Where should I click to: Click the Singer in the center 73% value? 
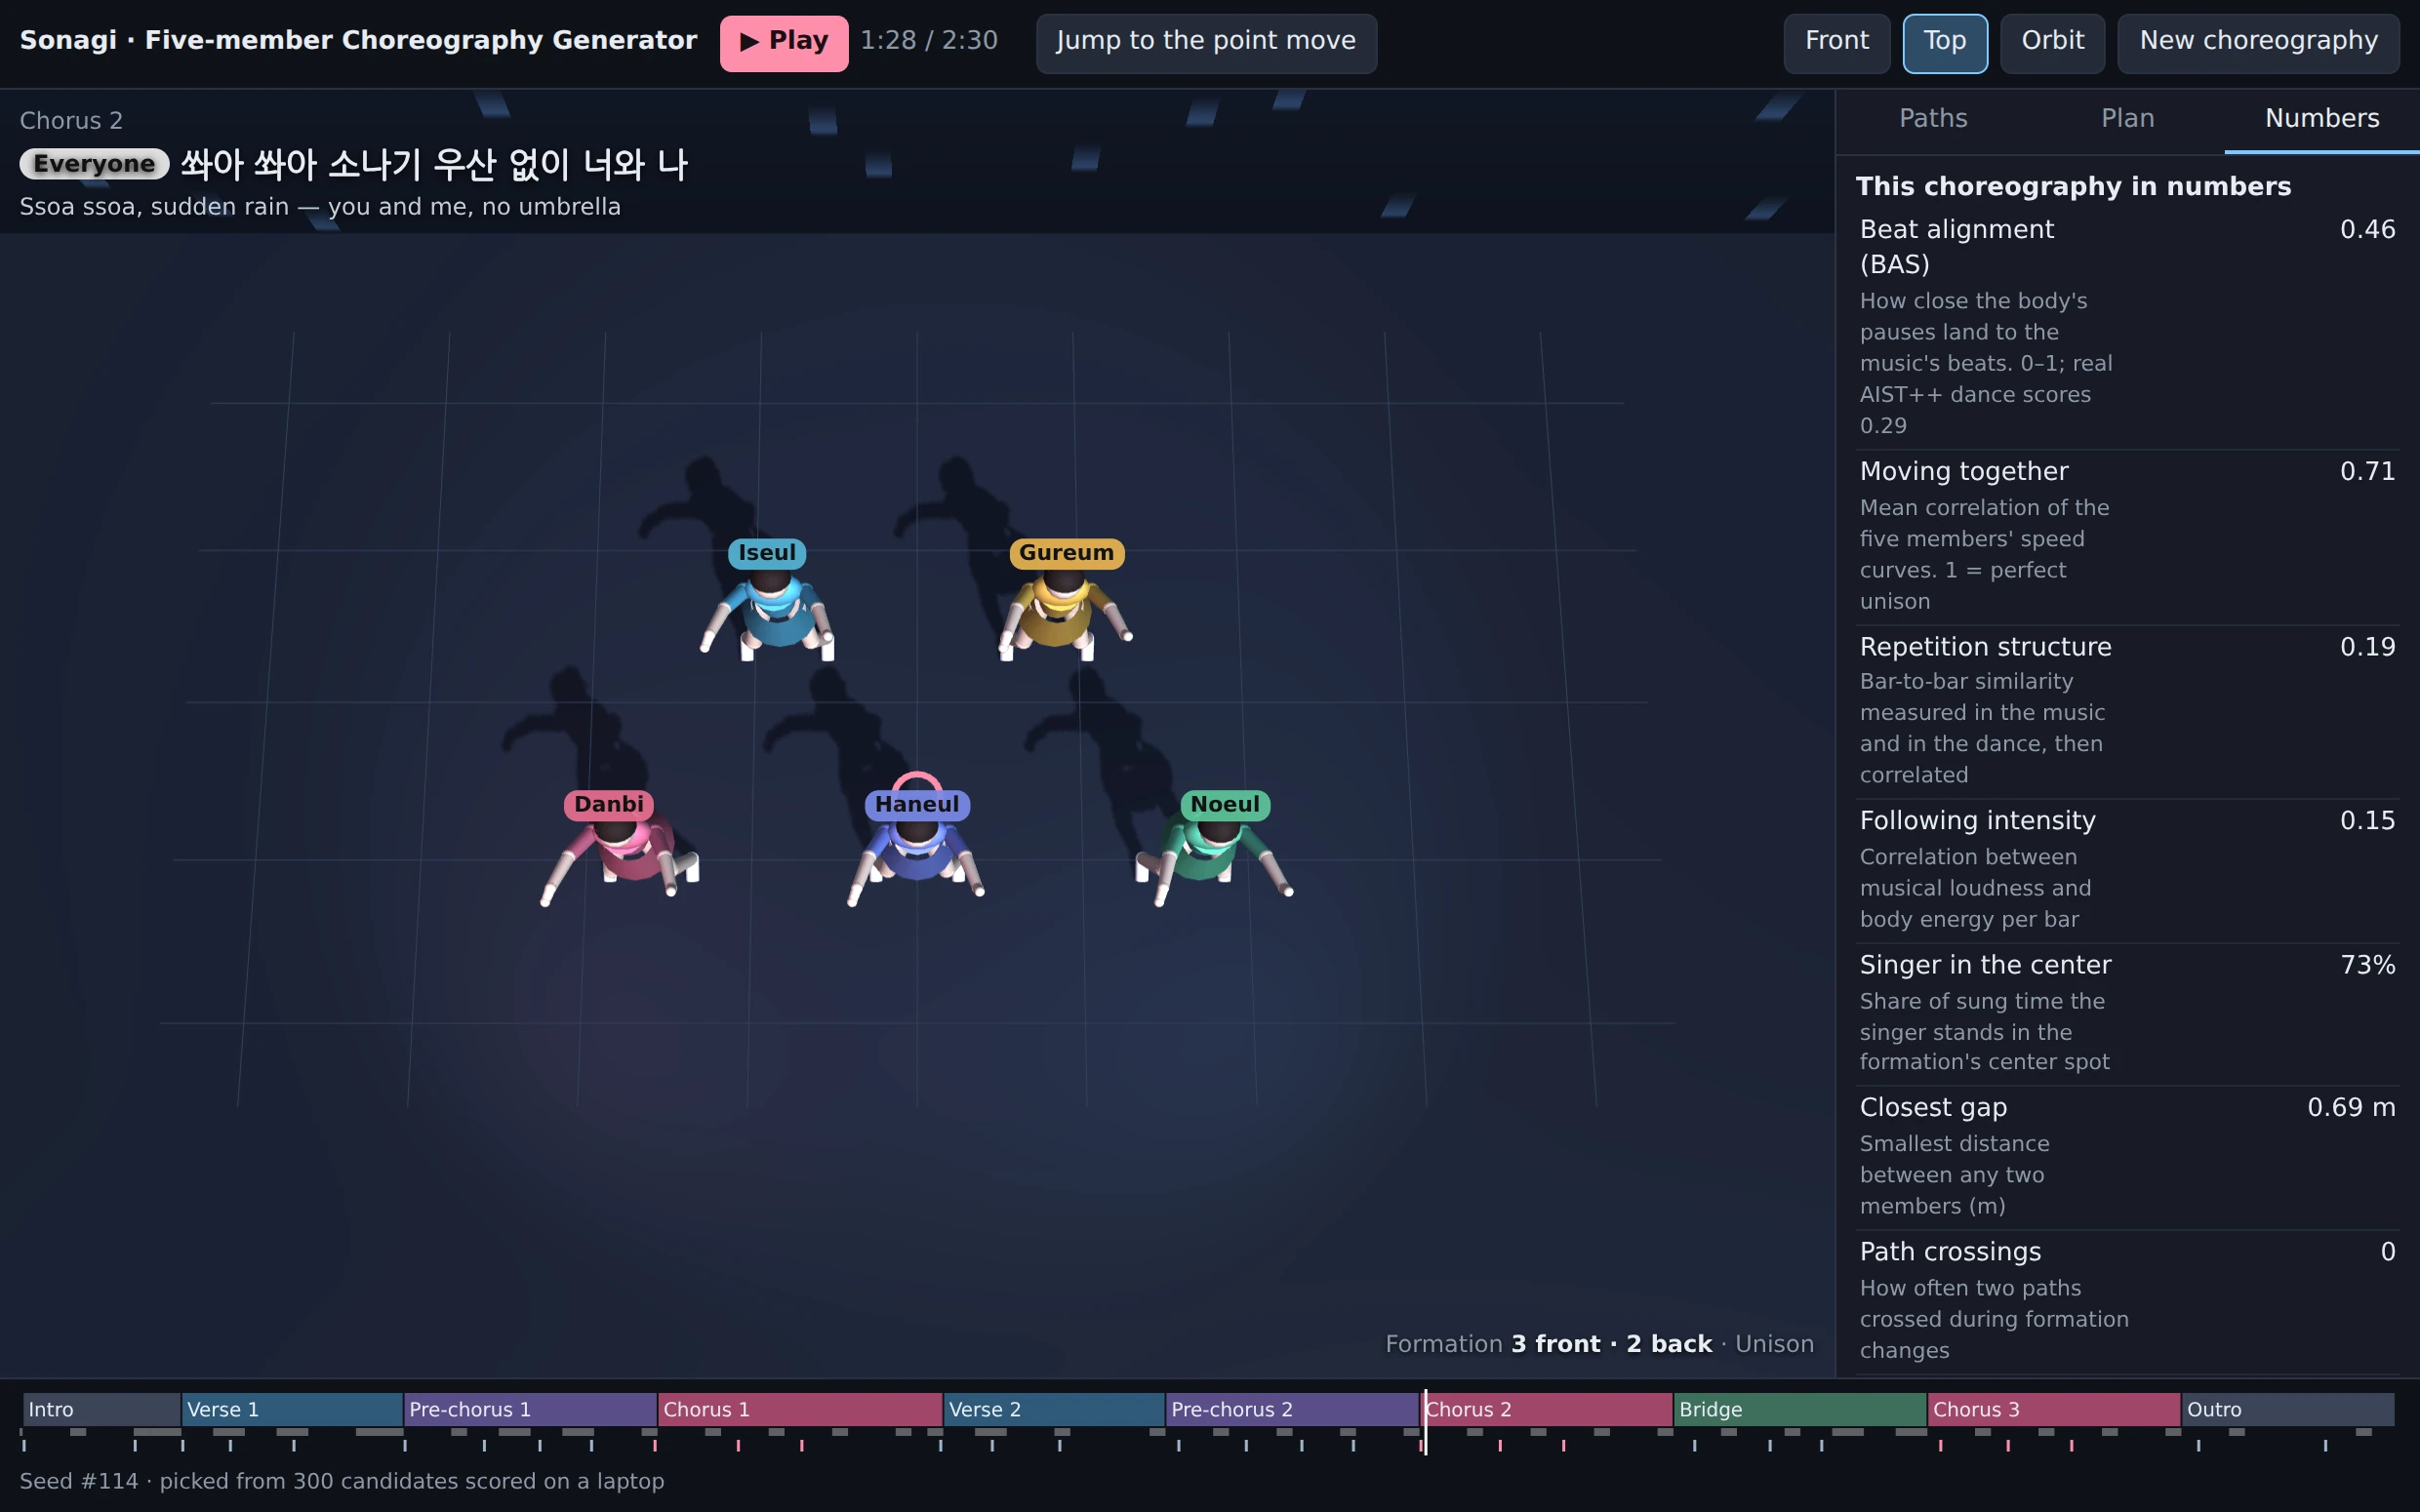pos(2367,965)
